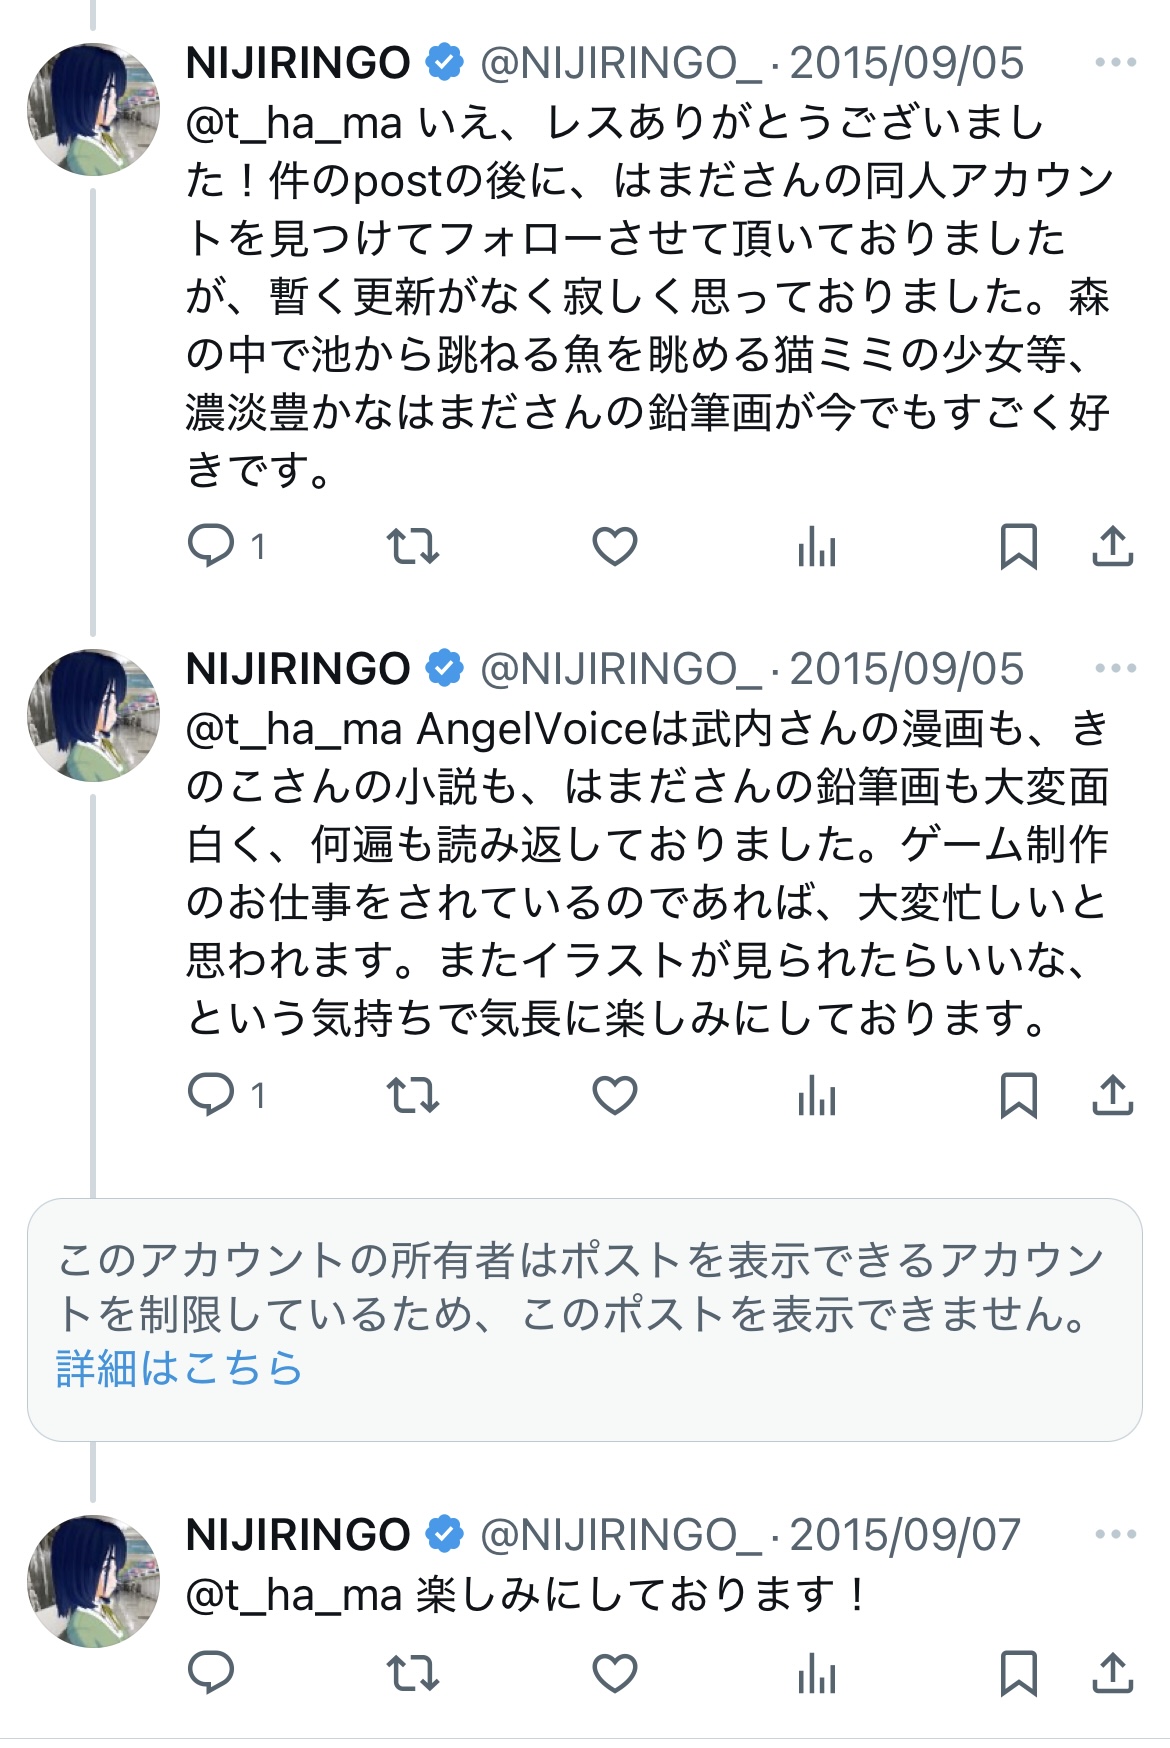Open NIJIRINGO avatar on first post

coord(93,109)
